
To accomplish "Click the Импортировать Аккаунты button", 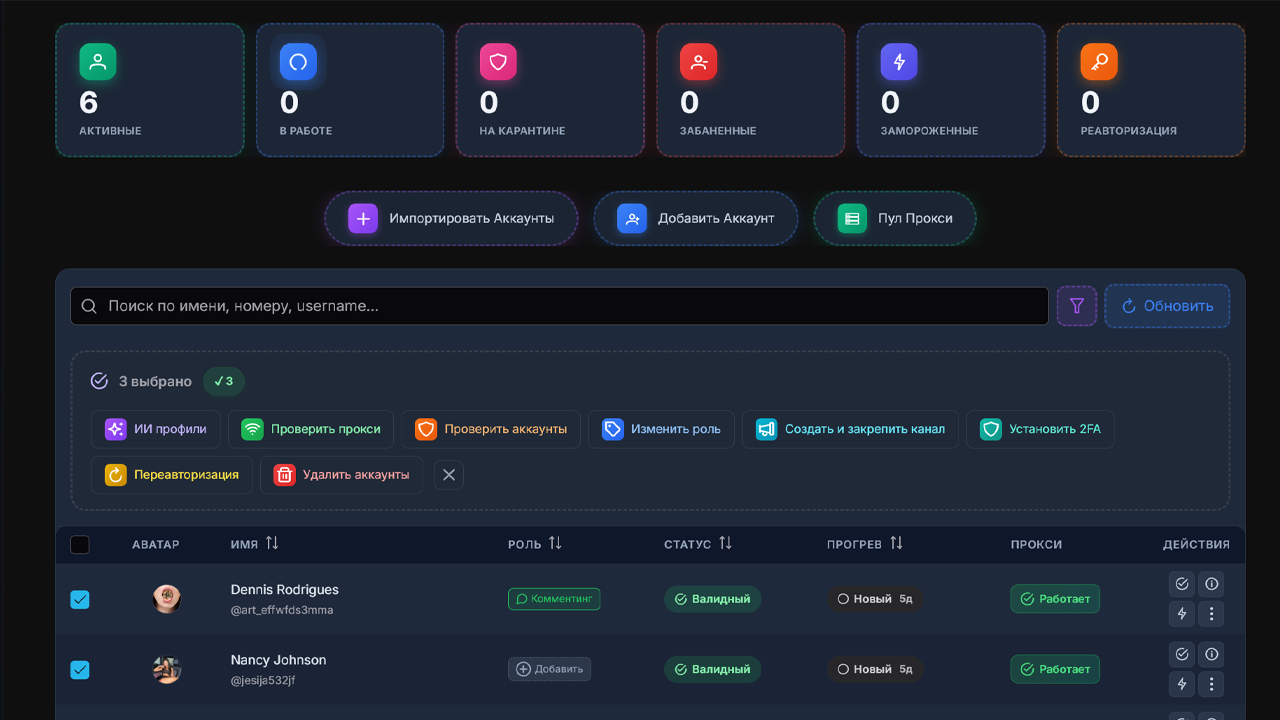I will 452,218.
